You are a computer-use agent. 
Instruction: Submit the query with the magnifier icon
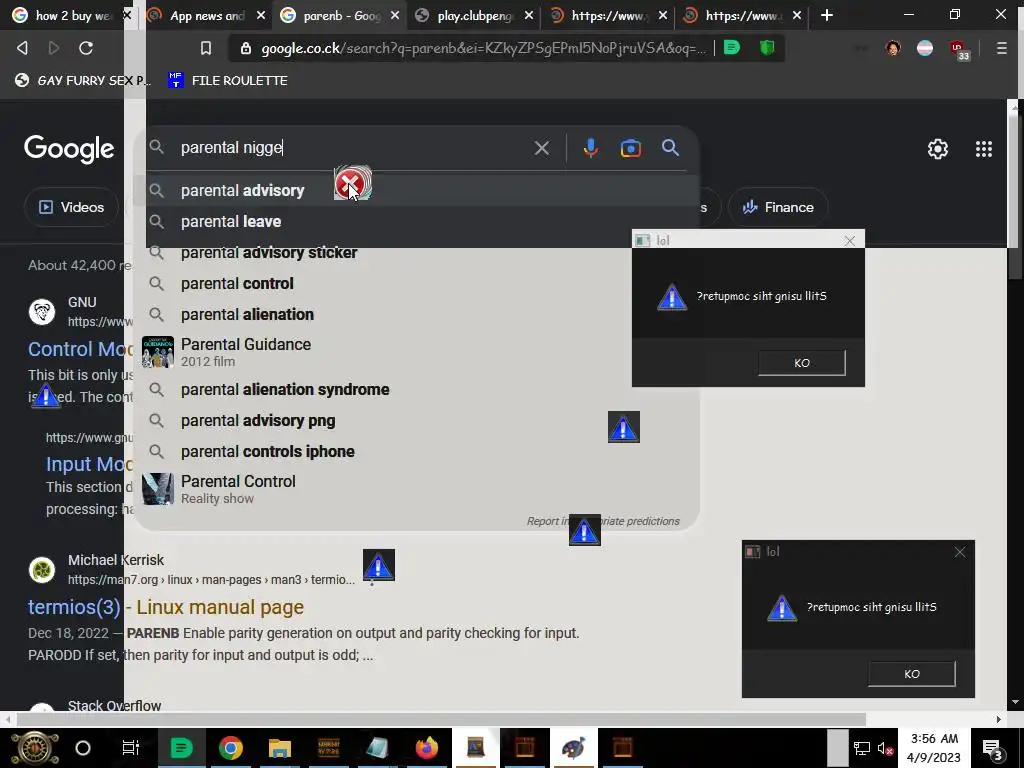[670, 148]
